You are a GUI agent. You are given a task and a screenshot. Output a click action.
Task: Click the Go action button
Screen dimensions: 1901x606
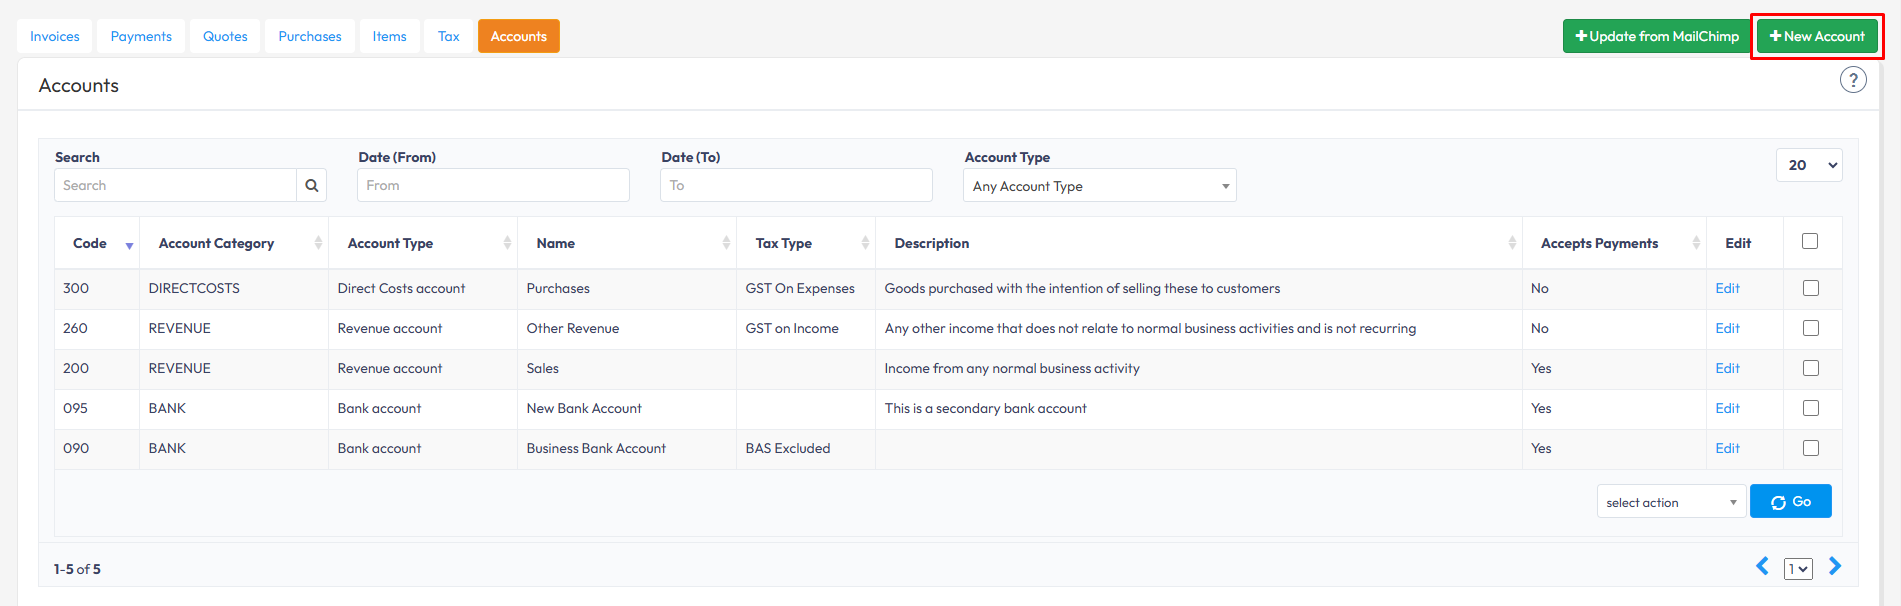pyautogui.click(x=1791, y=501)
